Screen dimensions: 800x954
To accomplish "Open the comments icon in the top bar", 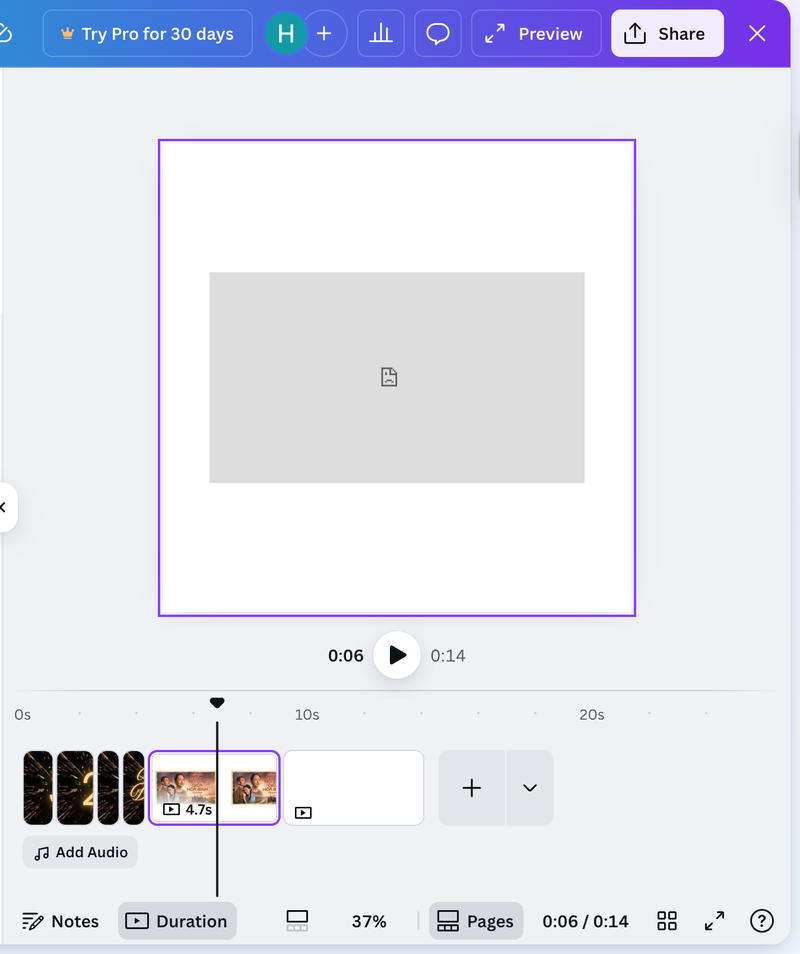I will (438, 33).
